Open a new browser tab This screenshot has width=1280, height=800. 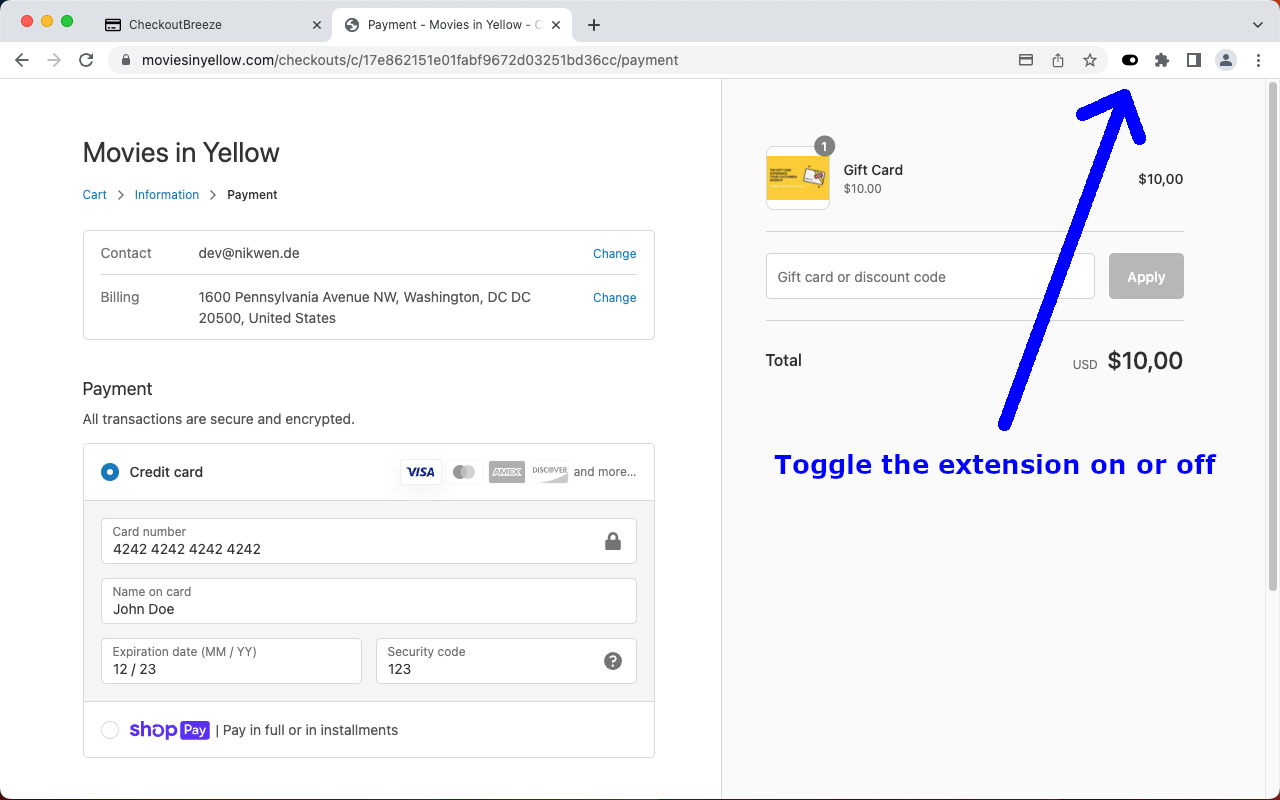click(x=594, y=25)
